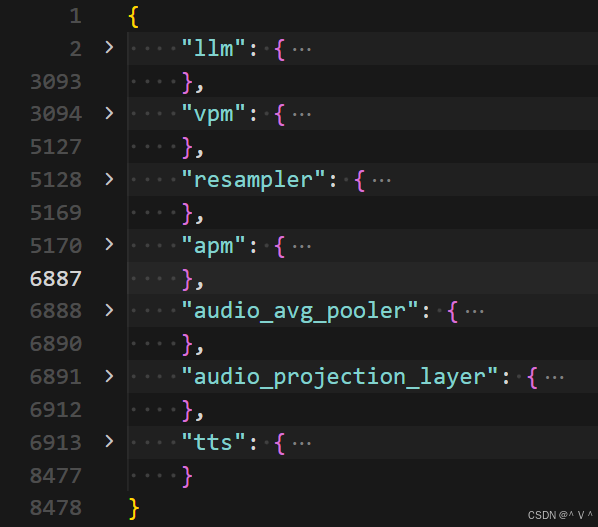Image resolution: width=598 pixels, height=527 pixels.
Task: Unfold ellipsis after "tts": {
Action: click(302, 443)
